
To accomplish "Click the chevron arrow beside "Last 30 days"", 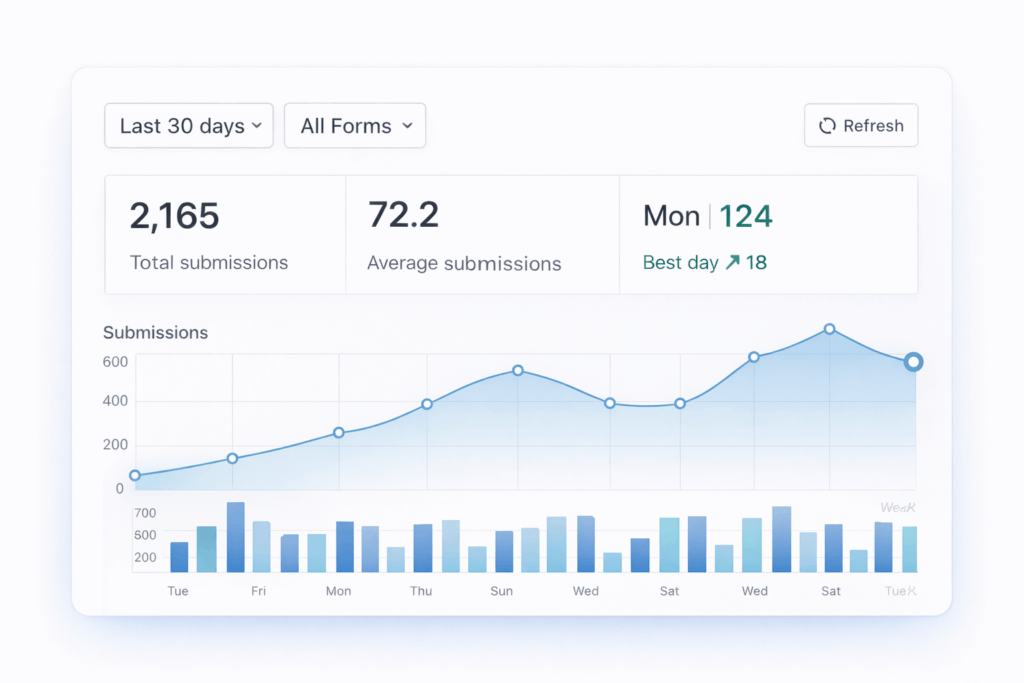I will [257, 126].
